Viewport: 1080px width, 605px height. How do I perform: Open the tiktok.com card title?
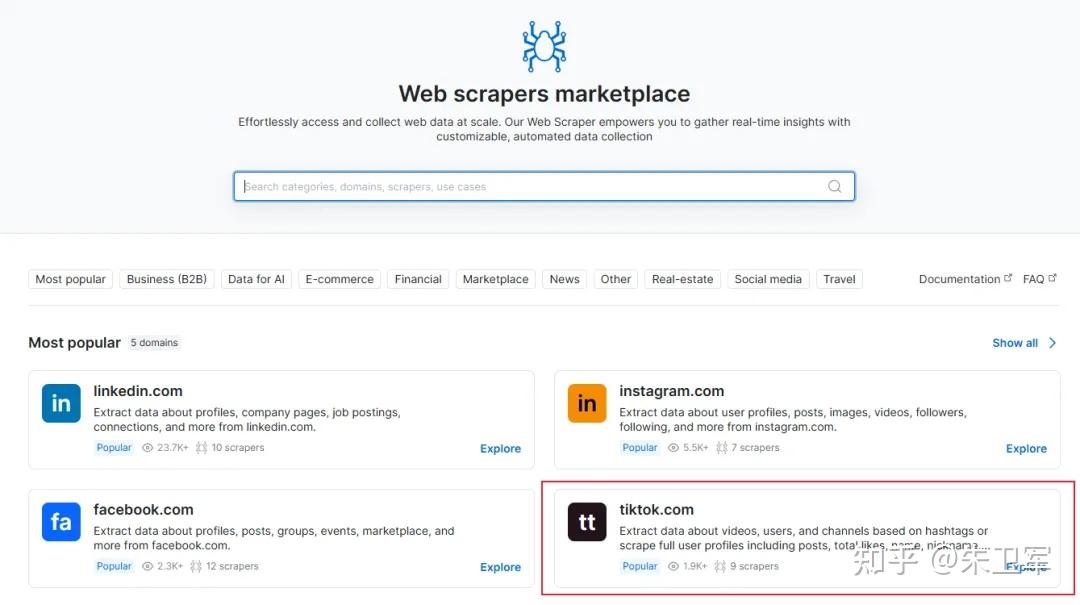click(656, 509)
